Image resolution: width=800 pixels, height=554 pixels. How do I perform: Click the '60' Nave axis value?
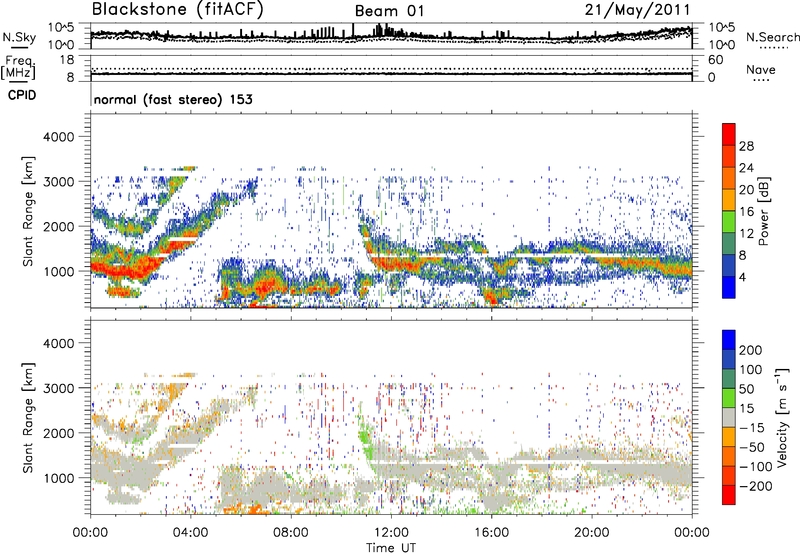click(715, 60)
